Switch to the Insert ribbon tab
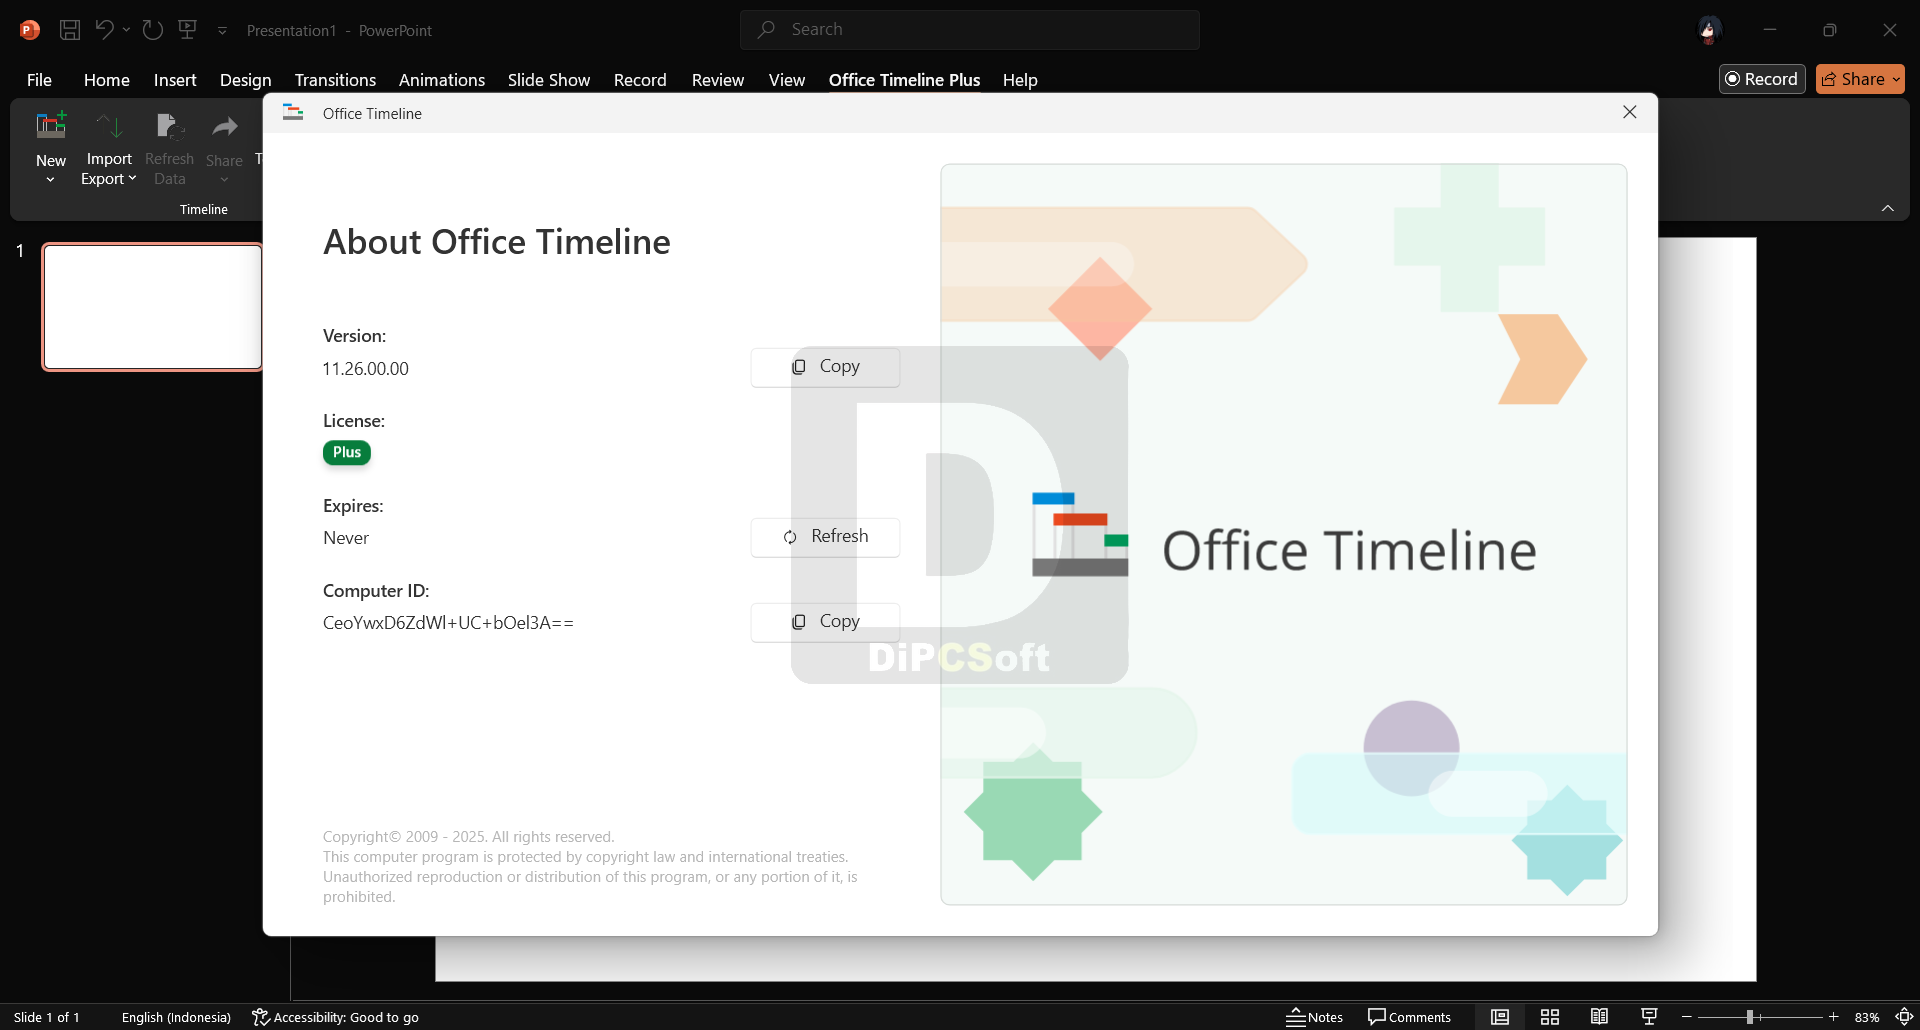This screenshot has height=1030, width=1920. coord(175,80)
